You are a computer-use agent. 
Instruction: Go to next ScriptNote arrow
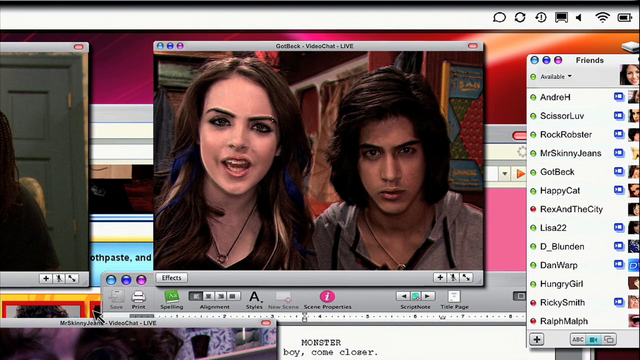428,296
